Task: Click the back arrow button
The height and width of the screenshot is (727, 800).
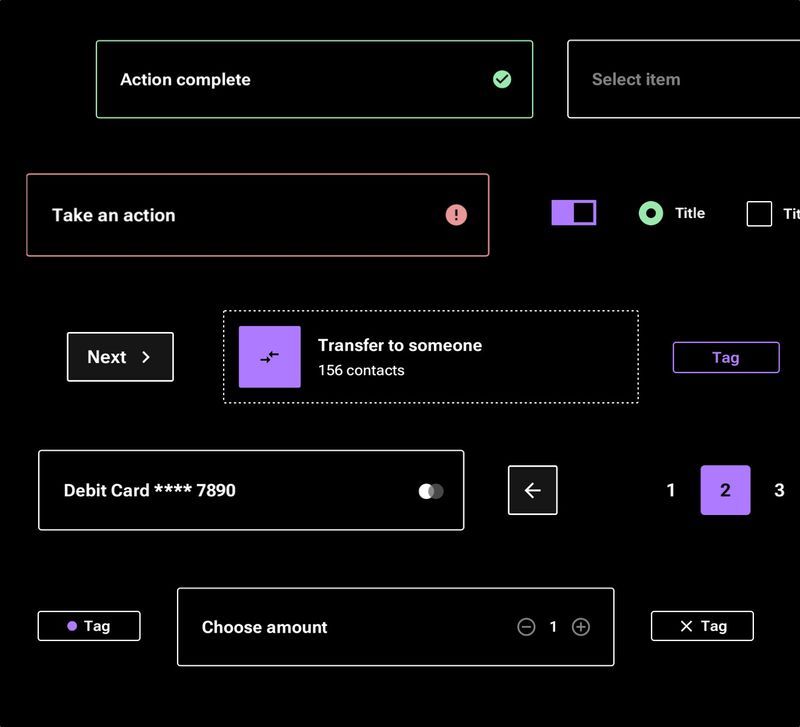Action: (532, 490)
